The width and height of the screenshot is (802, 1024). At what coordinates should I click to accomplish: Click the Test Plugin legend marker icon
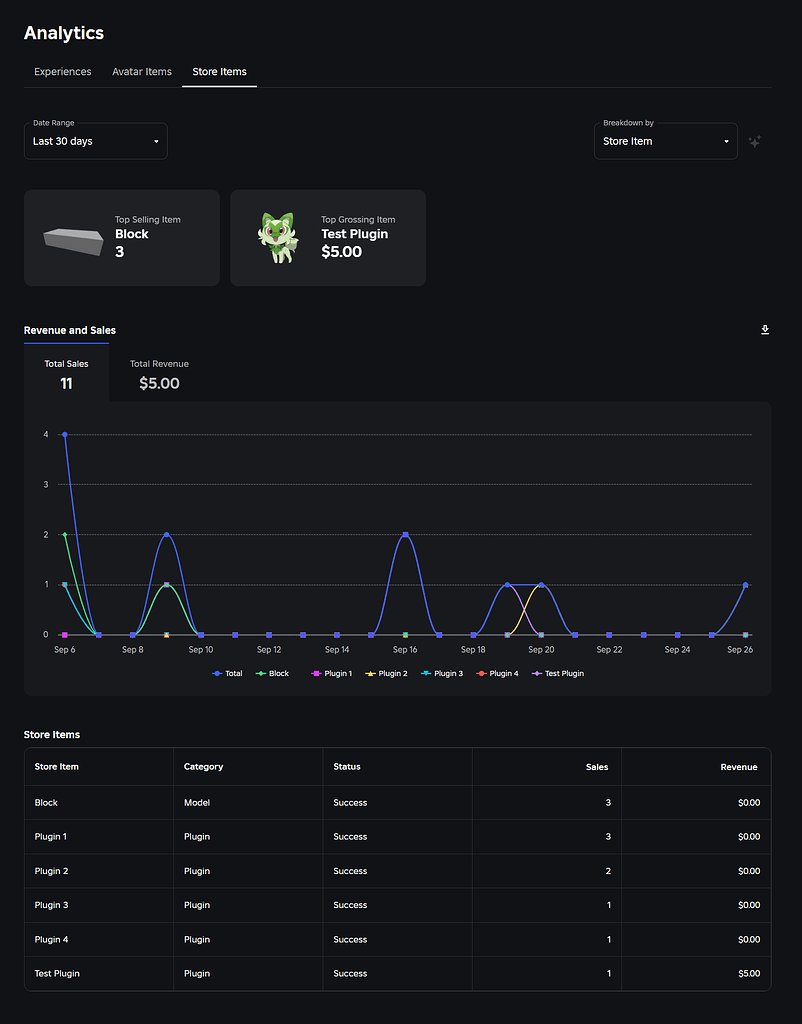[536, 673]
